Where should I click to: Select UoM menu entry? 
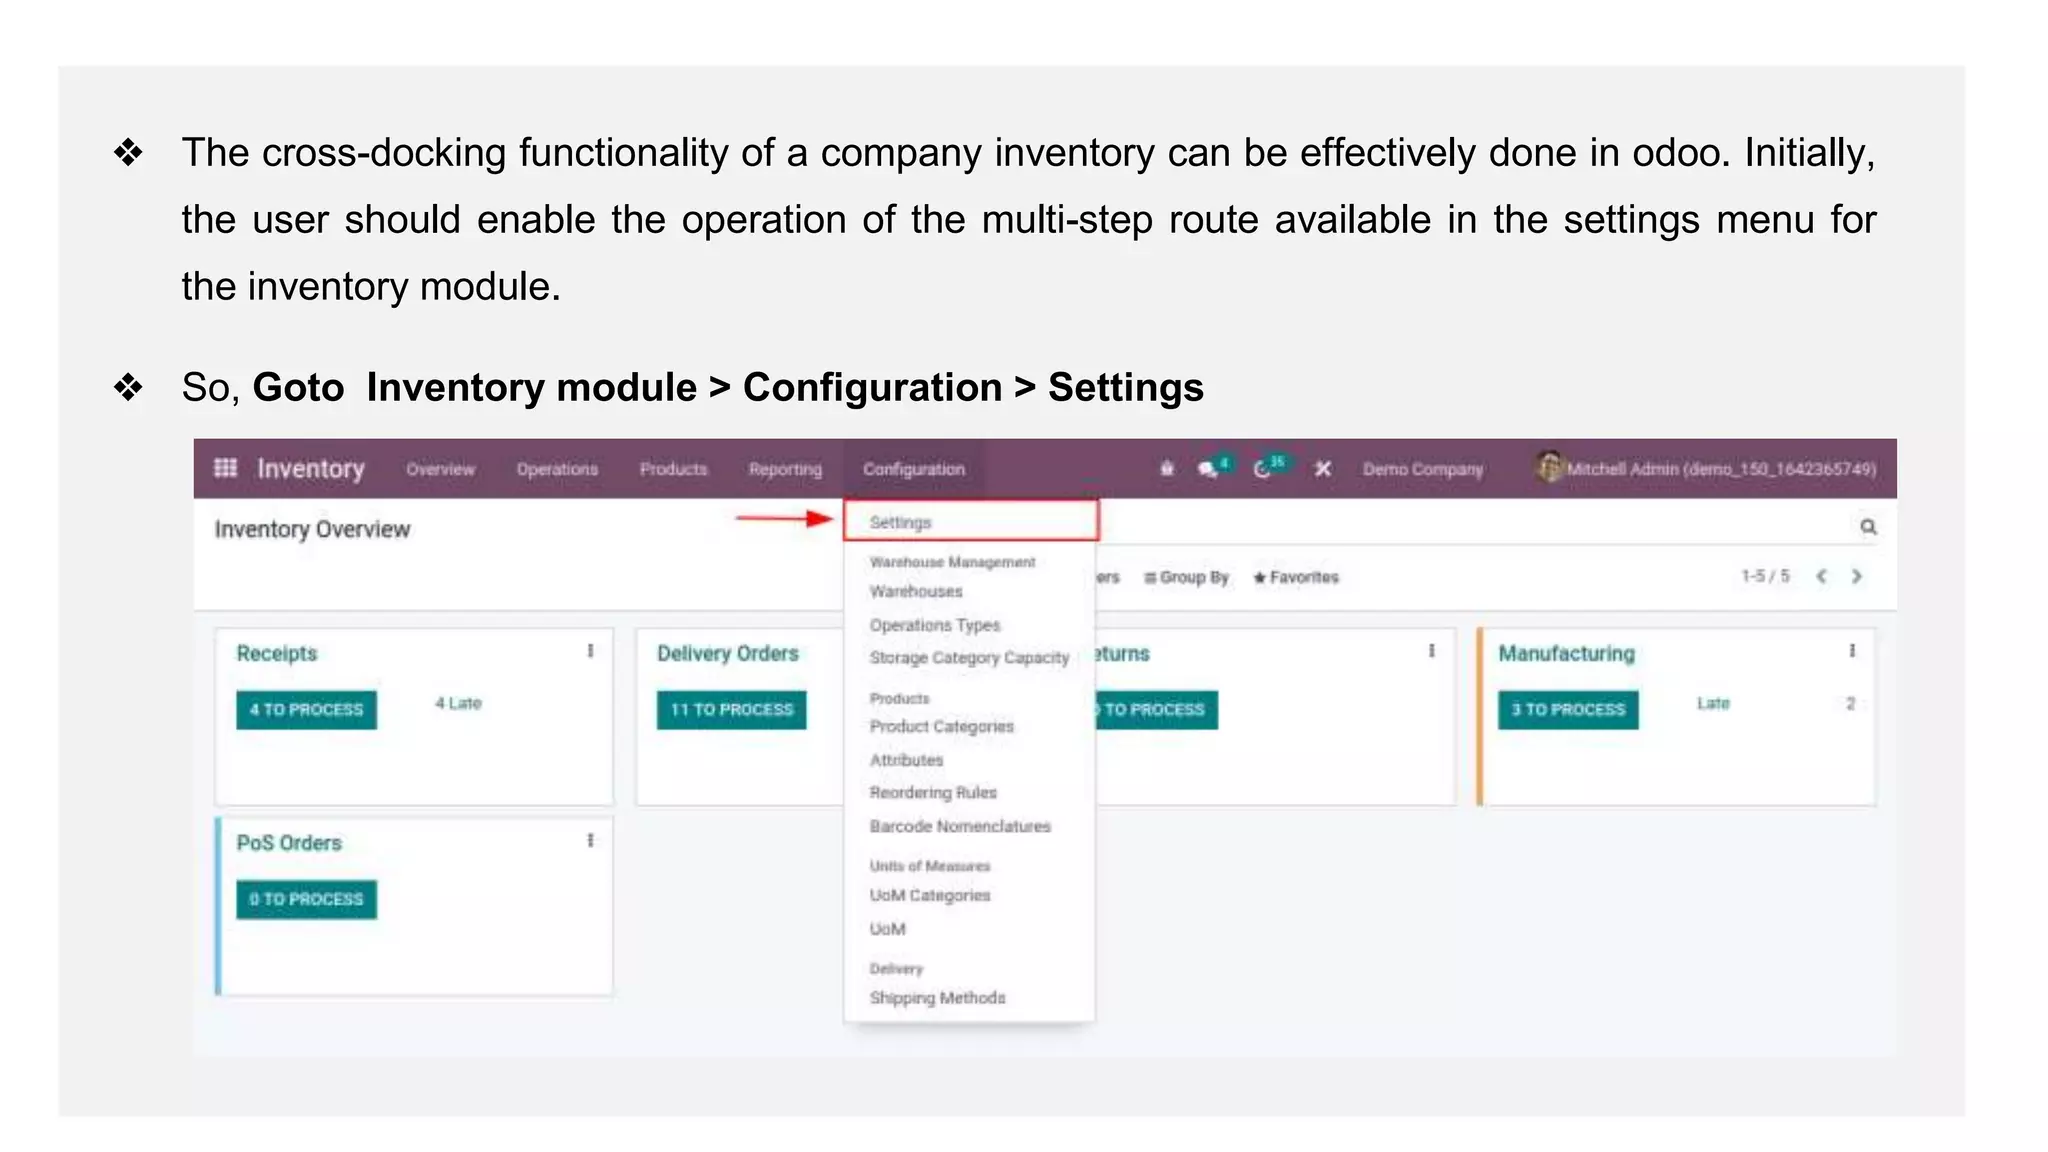(887, 929)
